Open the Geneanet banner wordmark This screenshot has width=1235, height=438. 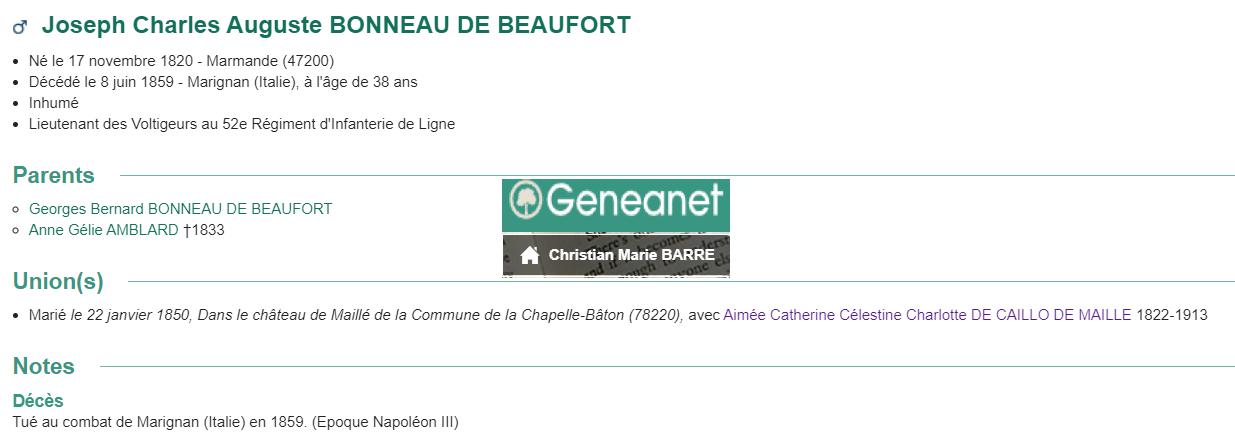[616, 205]
